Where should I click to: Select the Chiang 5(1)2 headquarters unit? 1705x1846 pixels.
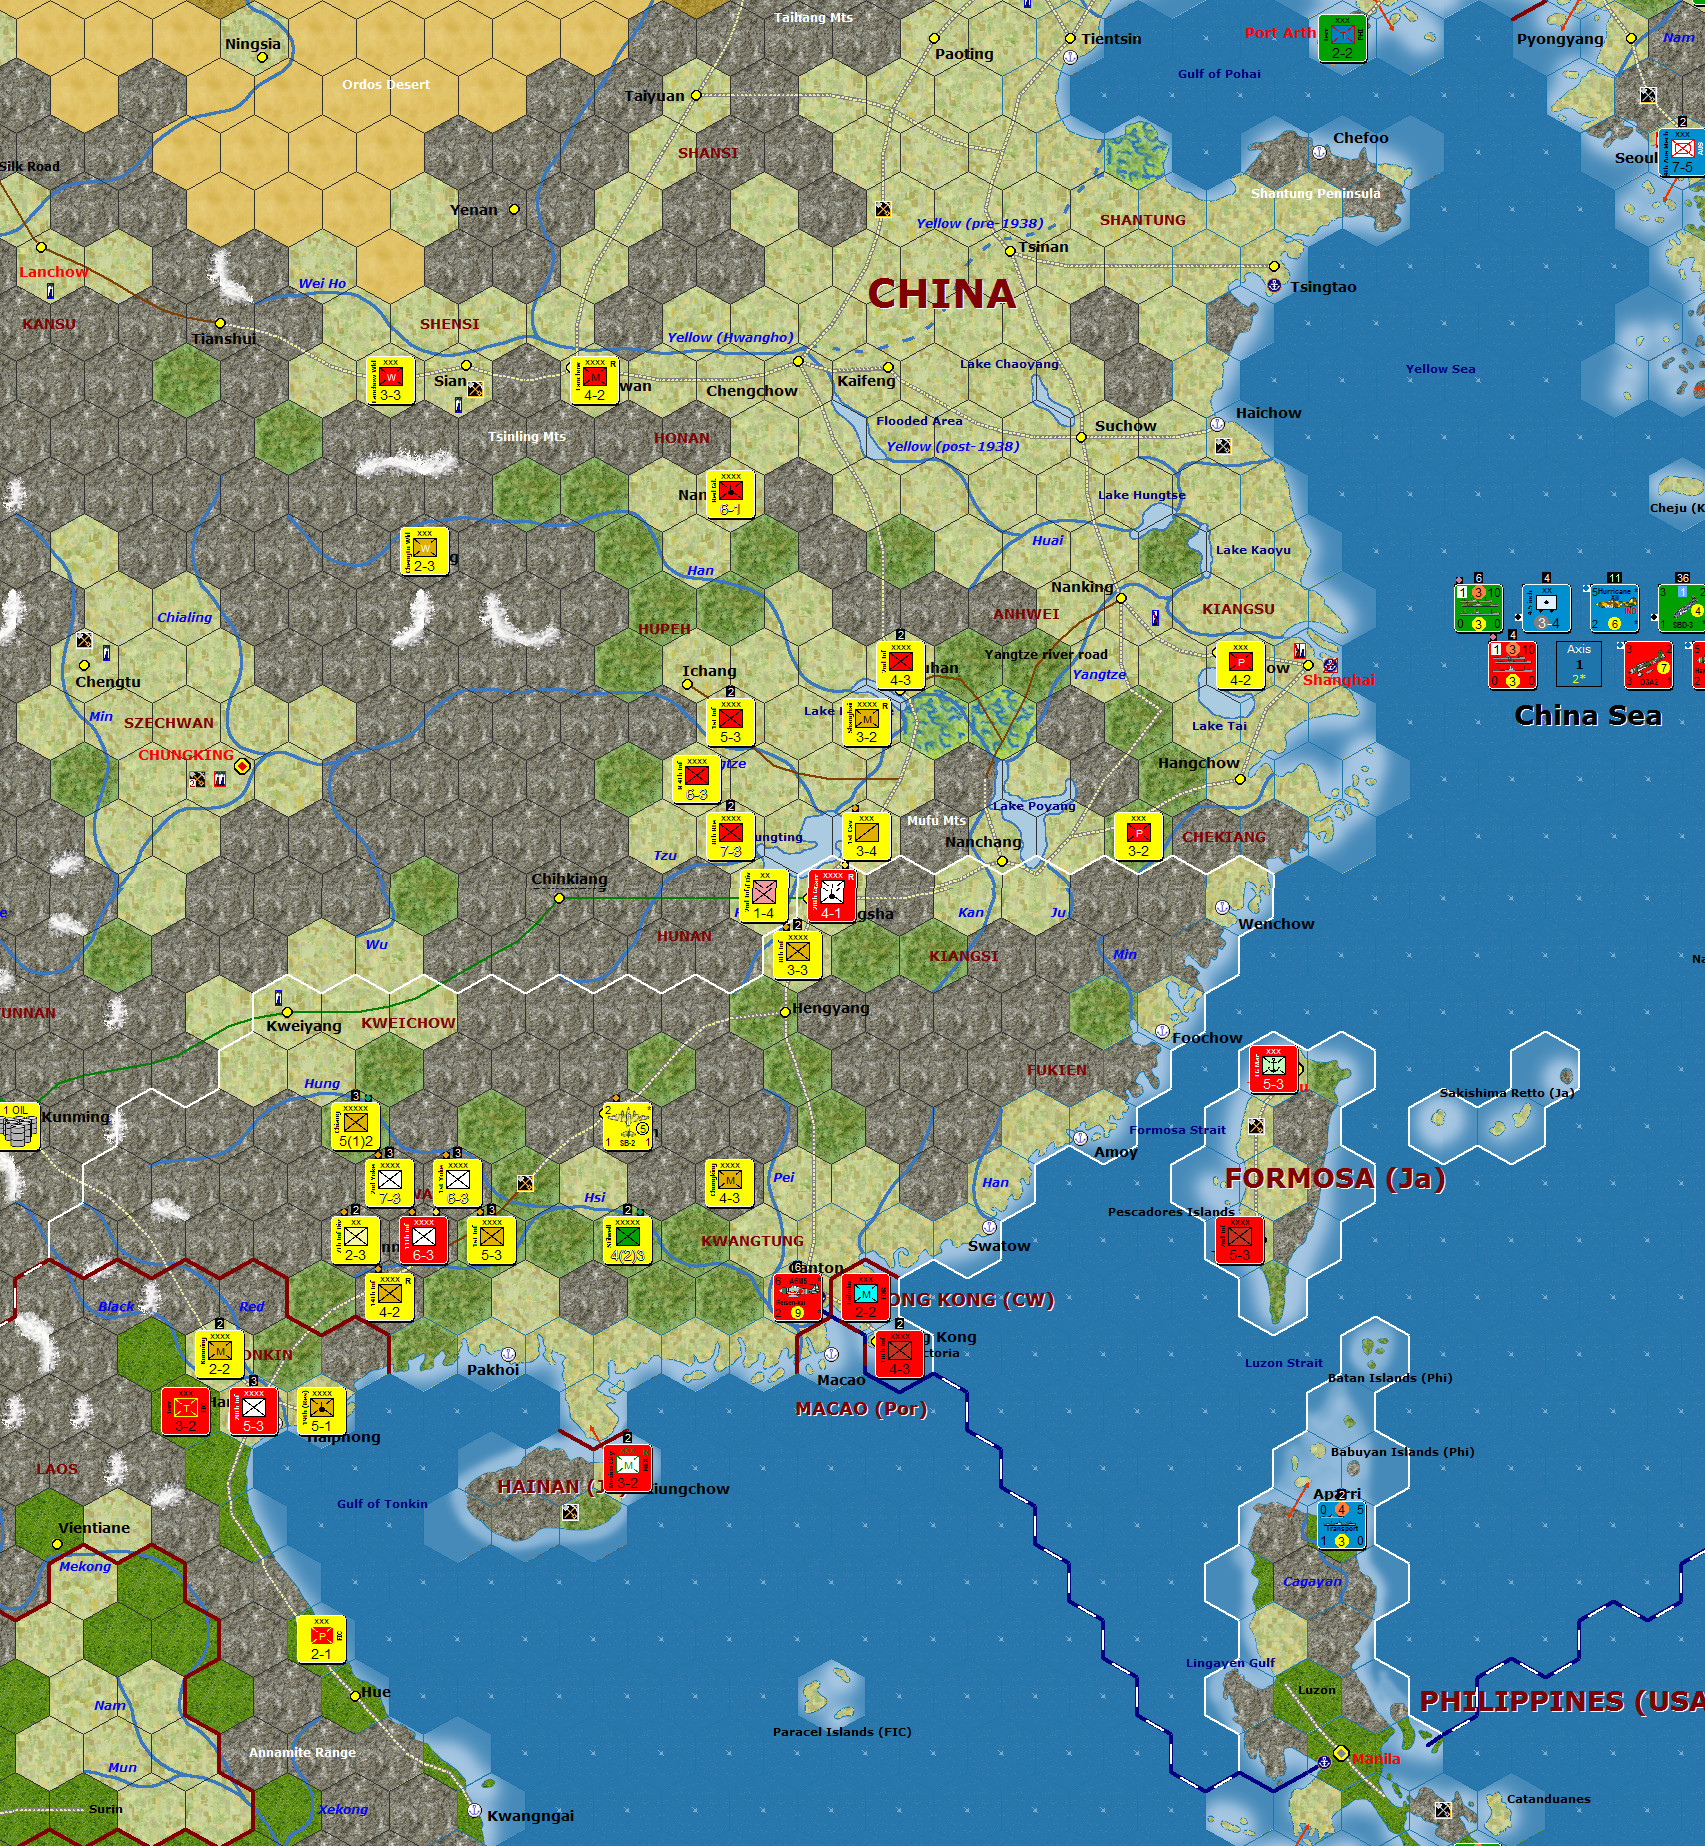coord(356,1126)
